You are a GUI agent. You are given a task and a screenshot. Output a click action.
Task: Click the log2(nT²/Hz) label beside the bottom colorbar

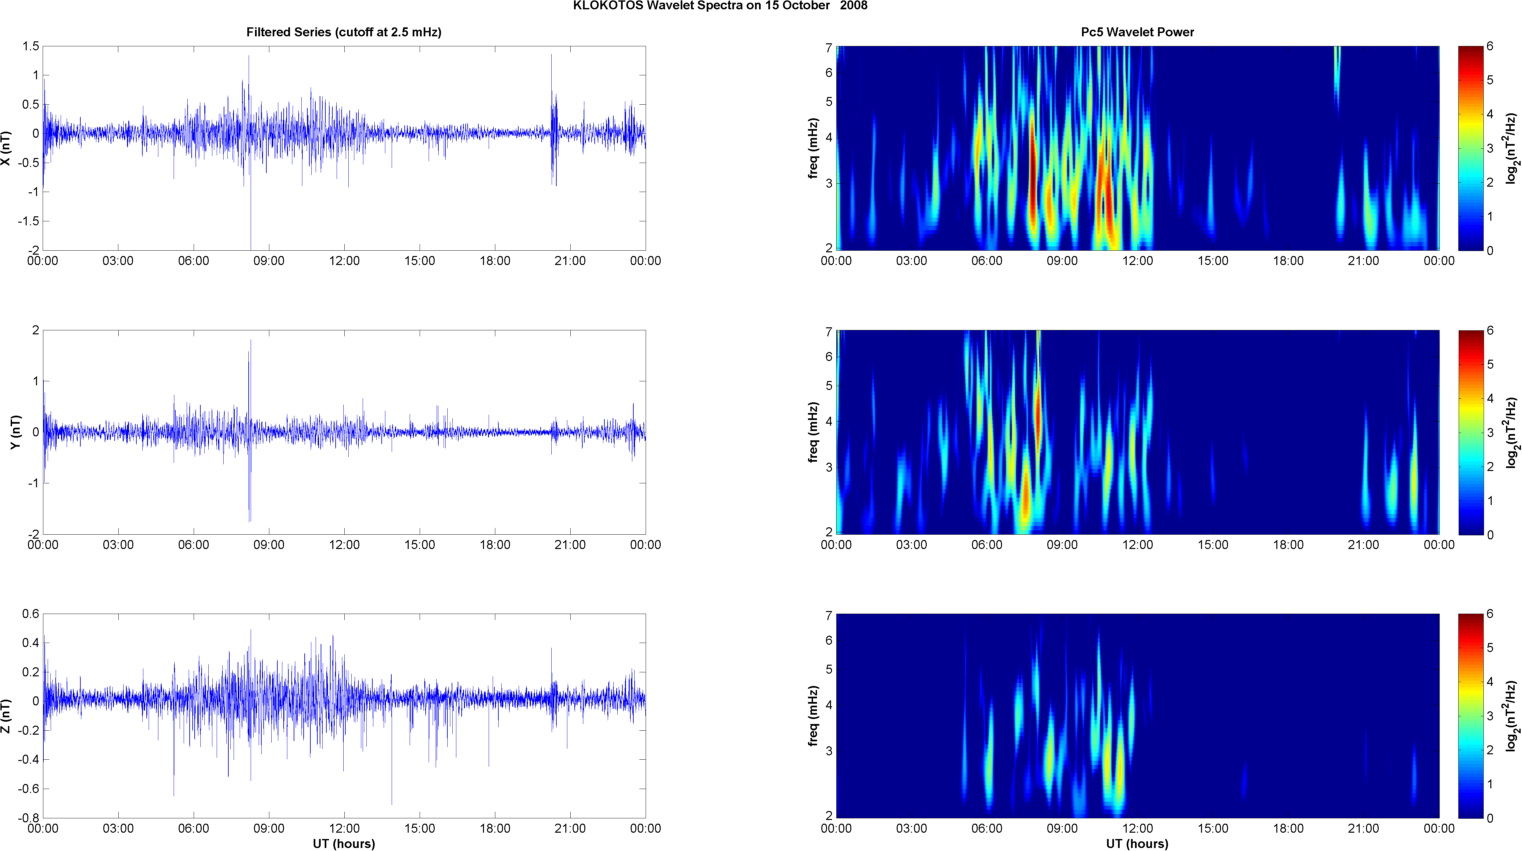click(x=1513, y=716)
